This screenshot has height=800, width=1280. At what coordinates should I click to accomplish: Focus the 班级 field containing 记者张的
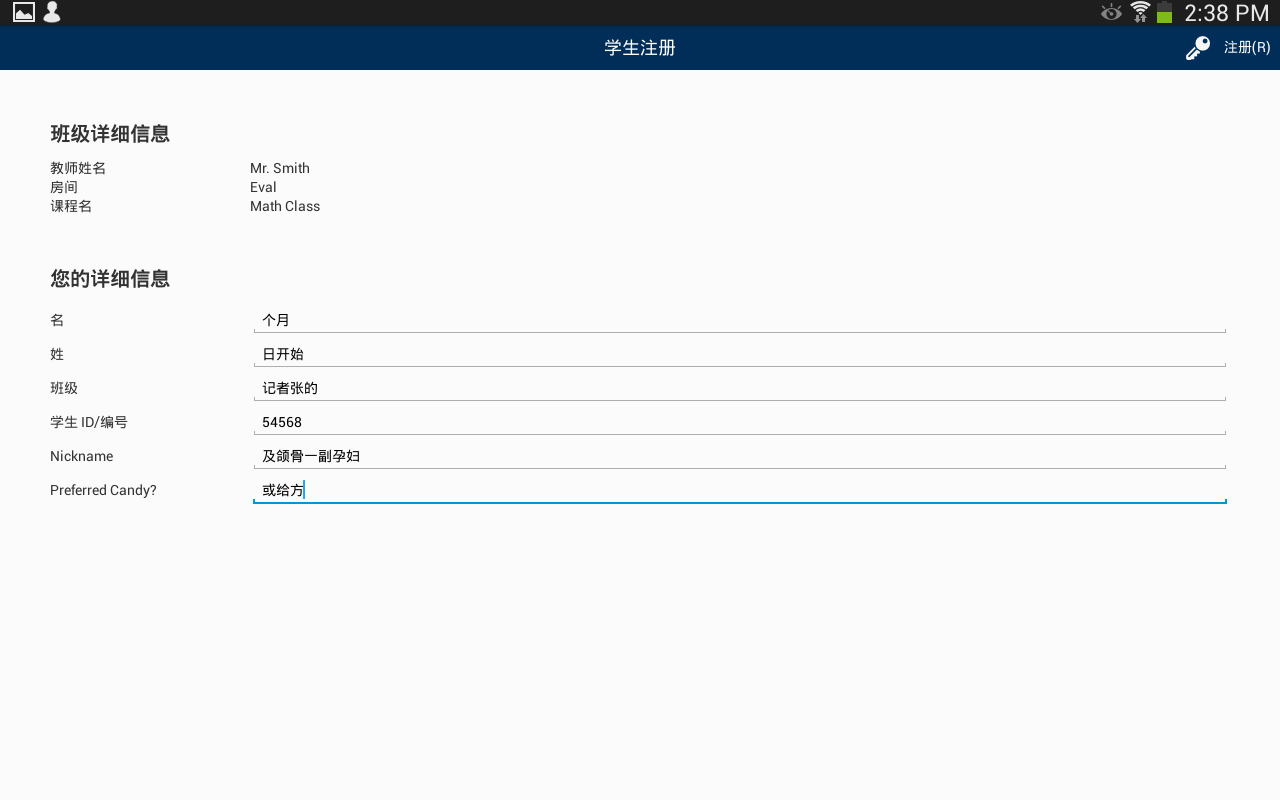(x=740, y=388)
